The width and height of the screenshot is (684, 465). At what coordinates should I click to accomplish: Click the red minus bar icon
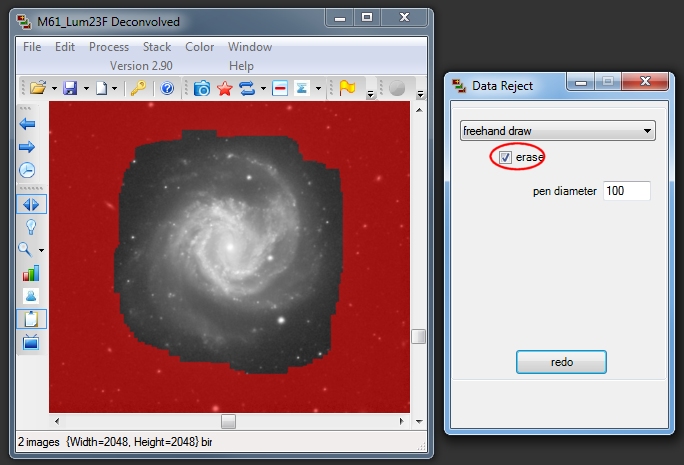[x=280, y=88]
